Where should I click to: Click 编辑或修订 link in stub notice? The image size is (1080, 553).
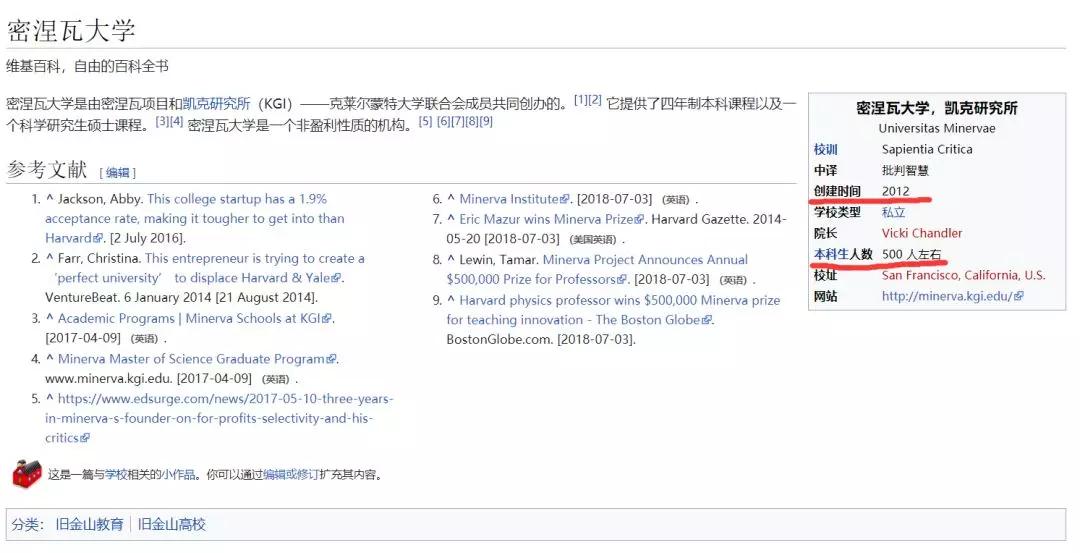291,474
